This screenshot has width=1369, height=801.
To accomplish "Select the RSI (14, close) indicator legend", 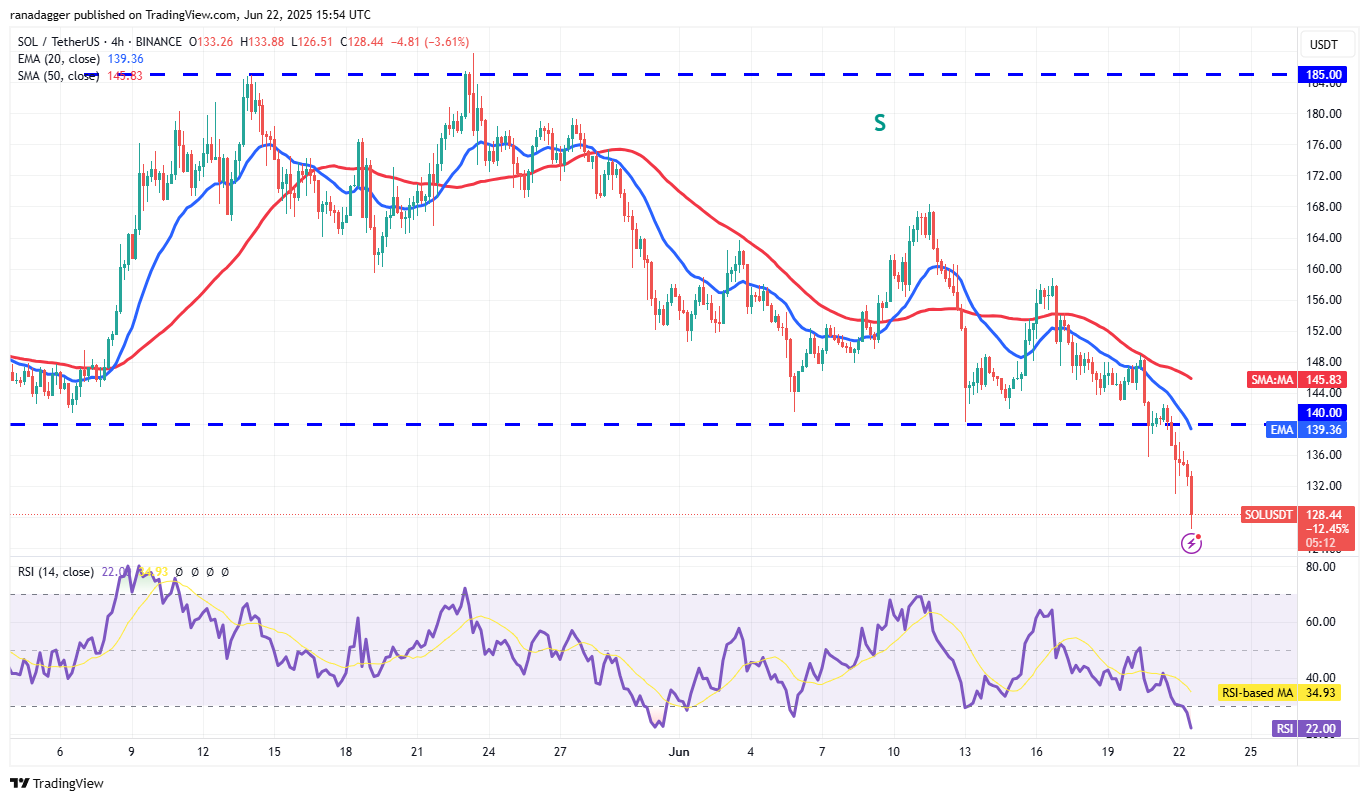I will coord(56,572).
